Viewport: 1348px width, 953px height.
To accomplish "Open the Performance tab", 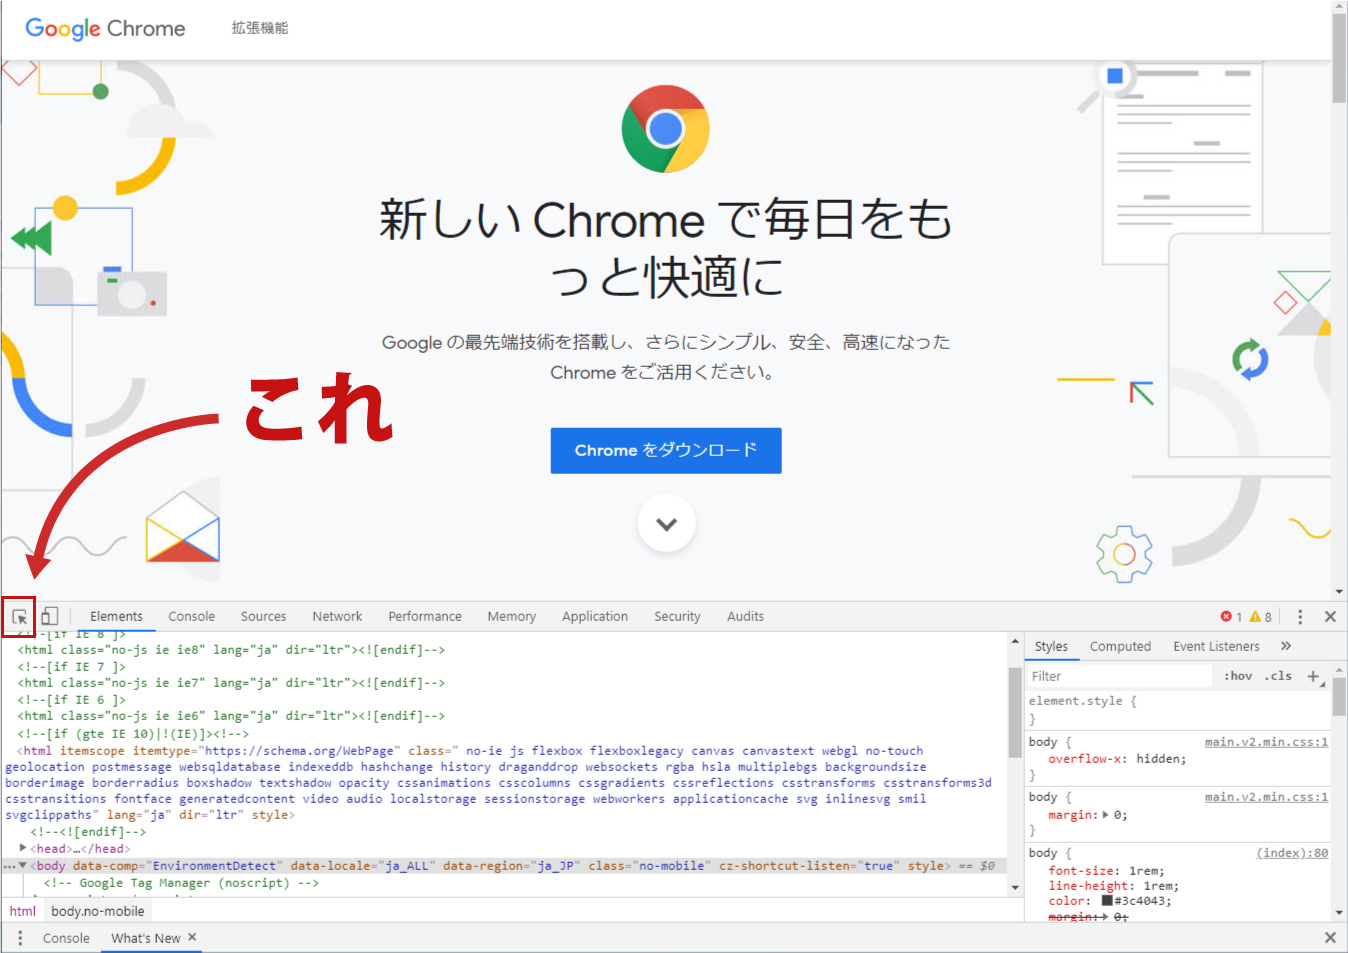I will coord(425,617).
